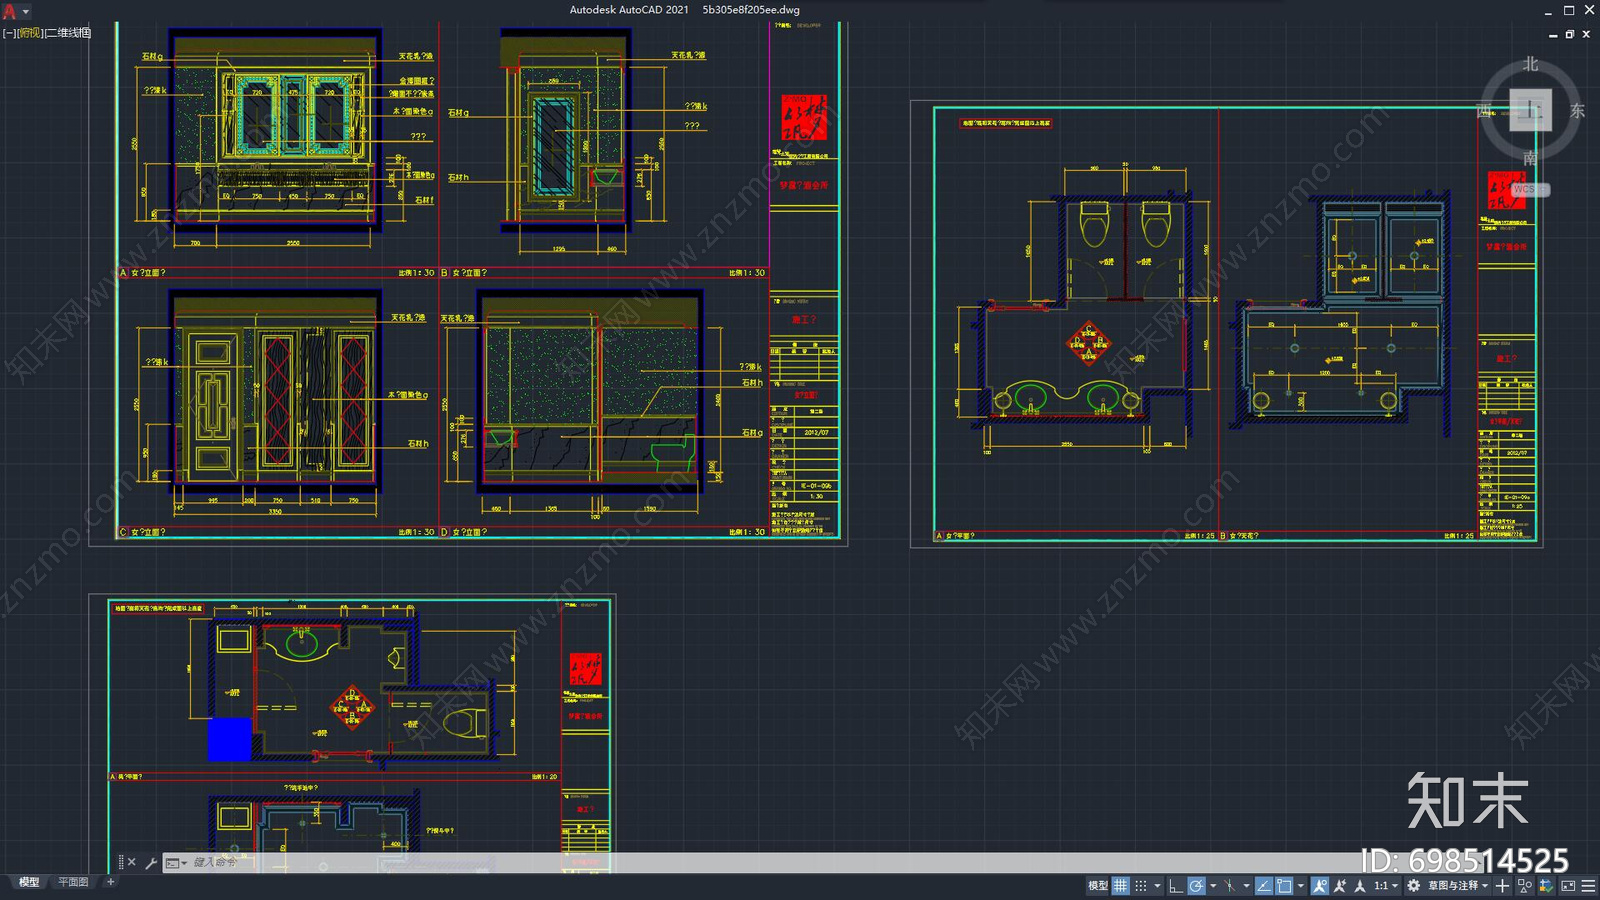Open 俯视 view control menu
This screenshot has height=900, width=1600.
coord(30,33)
